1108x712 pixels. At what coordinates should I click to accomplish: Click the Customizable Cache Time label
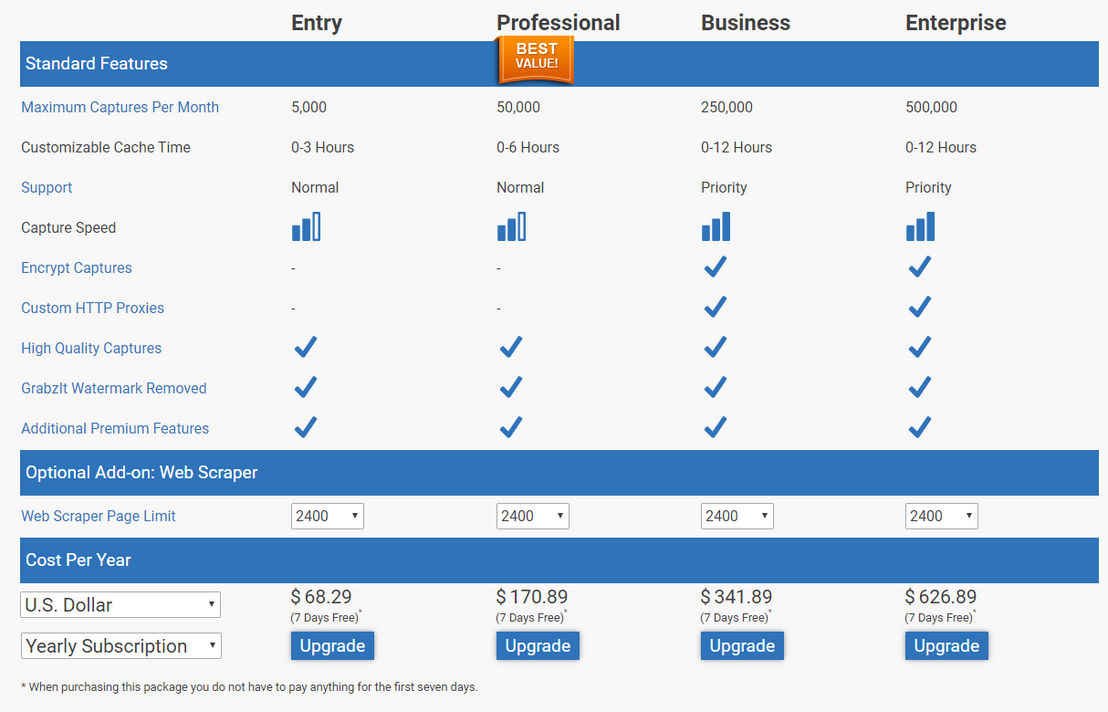(106, 148)
